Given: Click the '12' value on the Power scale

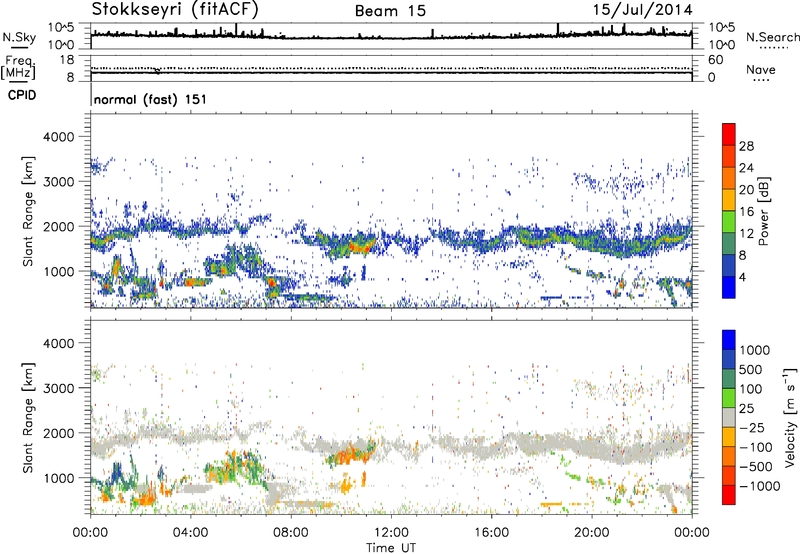Looking at the screenshot, I should coord(746,234).
